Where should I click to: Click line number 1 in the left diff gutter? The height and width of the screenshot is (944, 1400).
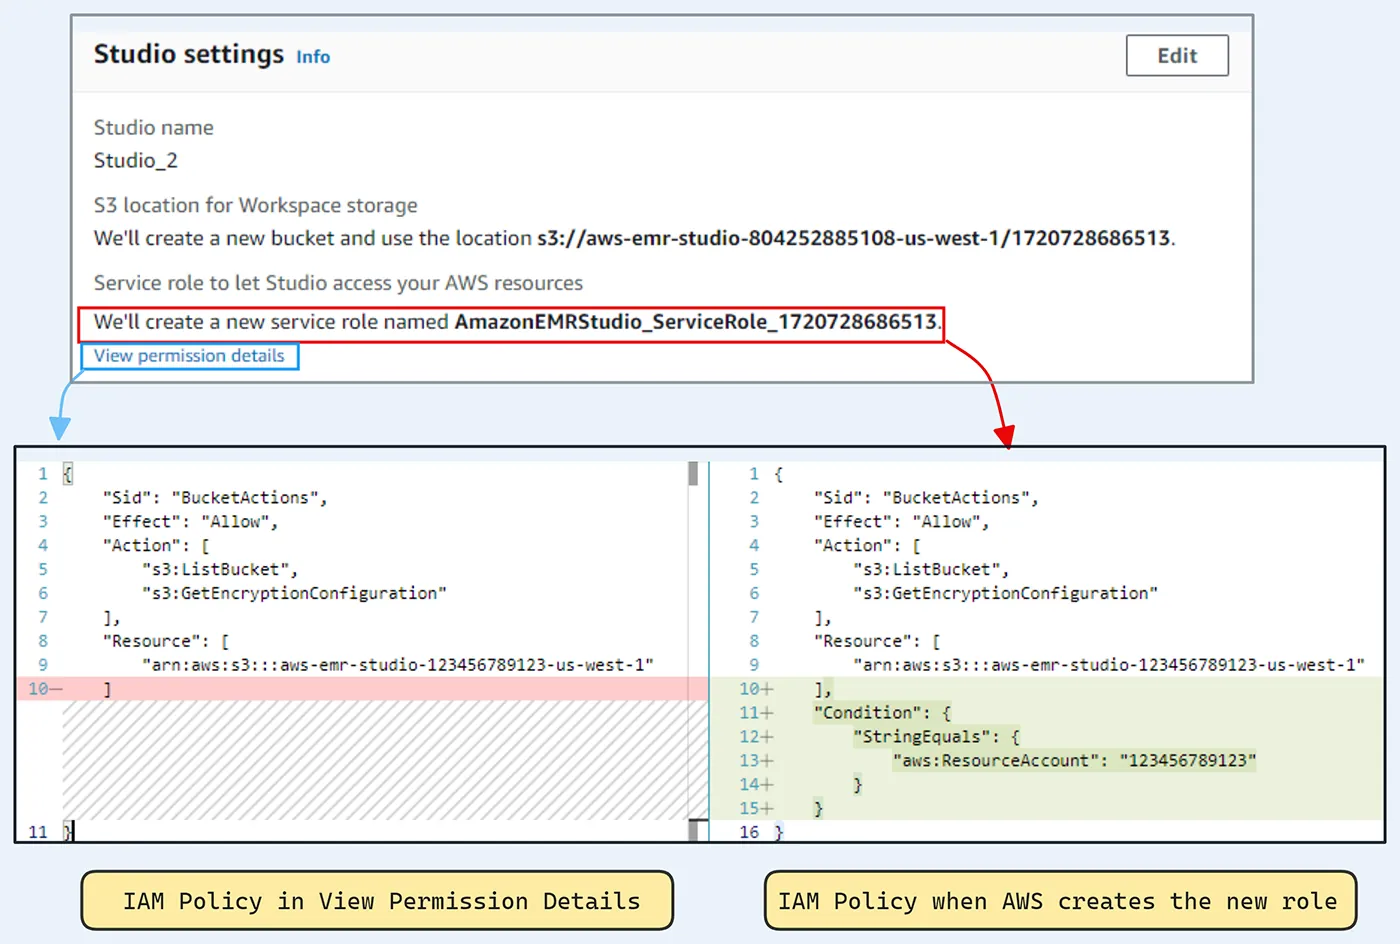point(43,474)
